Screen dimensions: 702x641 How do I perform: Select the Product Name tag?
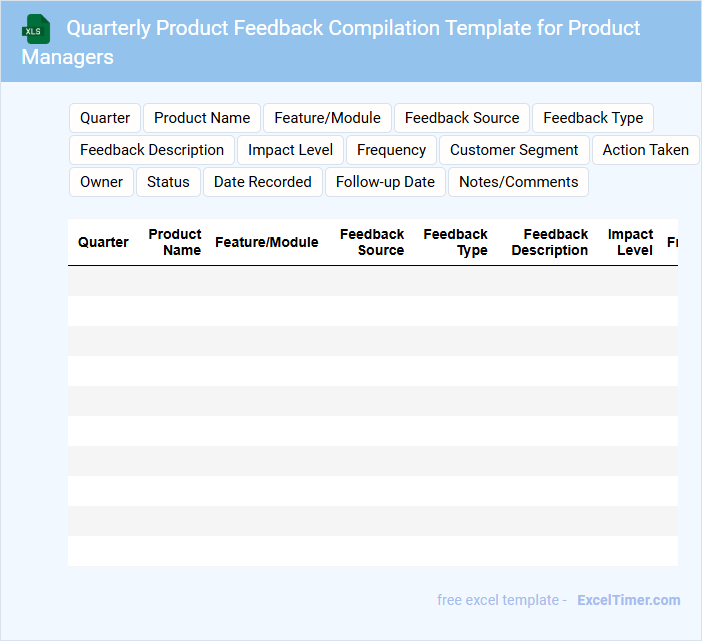pos(202,118)
